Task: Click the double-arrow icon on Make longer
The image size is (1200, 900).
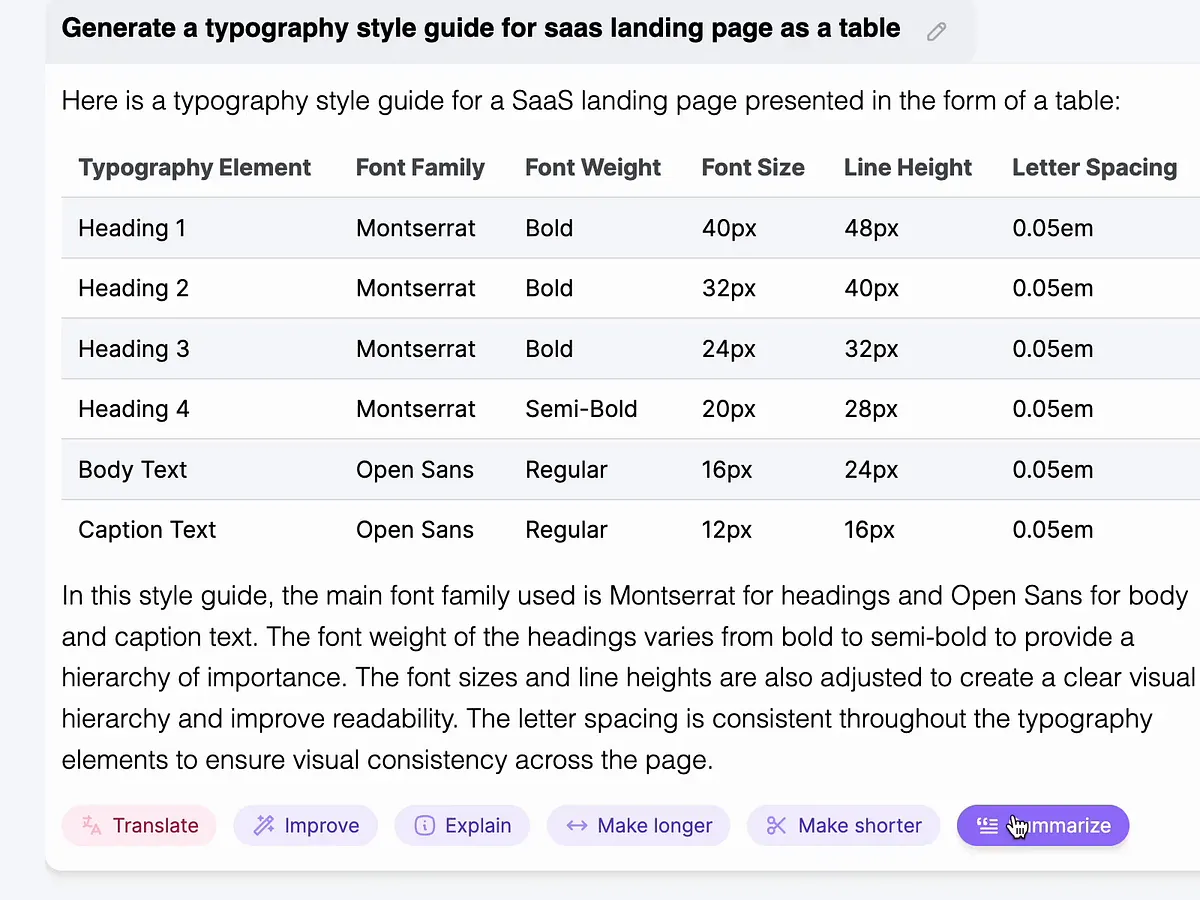Action: pyautogui.click(x=575, y=825)
